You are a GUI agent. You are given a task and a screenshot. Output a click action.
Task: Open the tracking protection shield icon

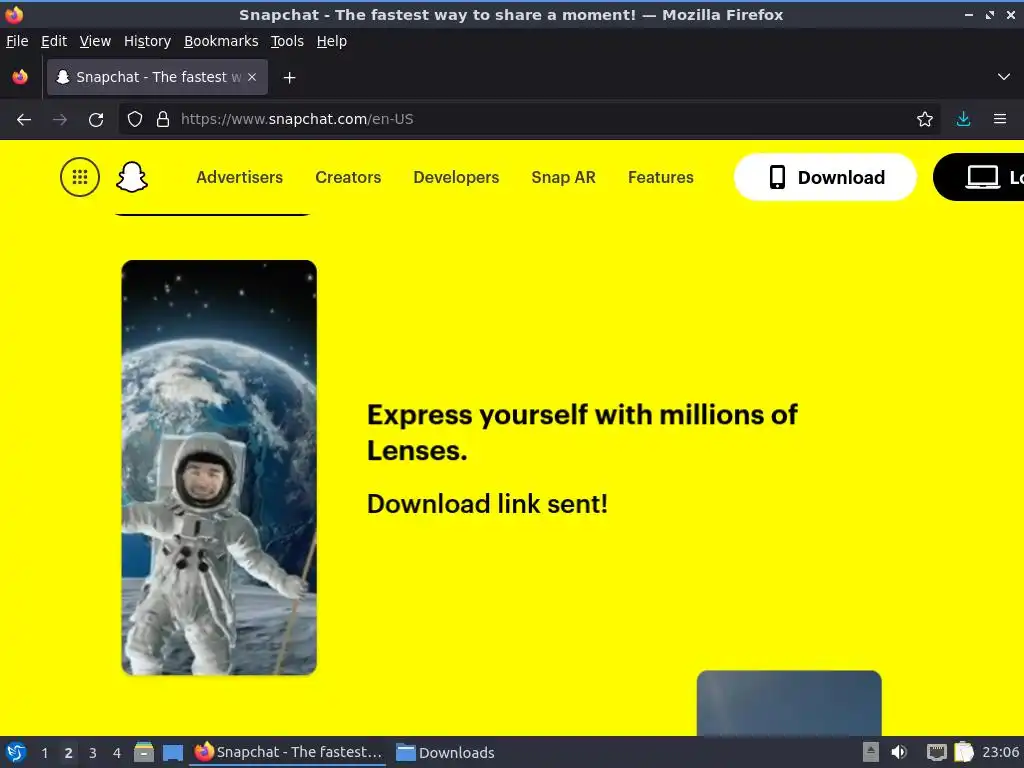click(135, 120)
